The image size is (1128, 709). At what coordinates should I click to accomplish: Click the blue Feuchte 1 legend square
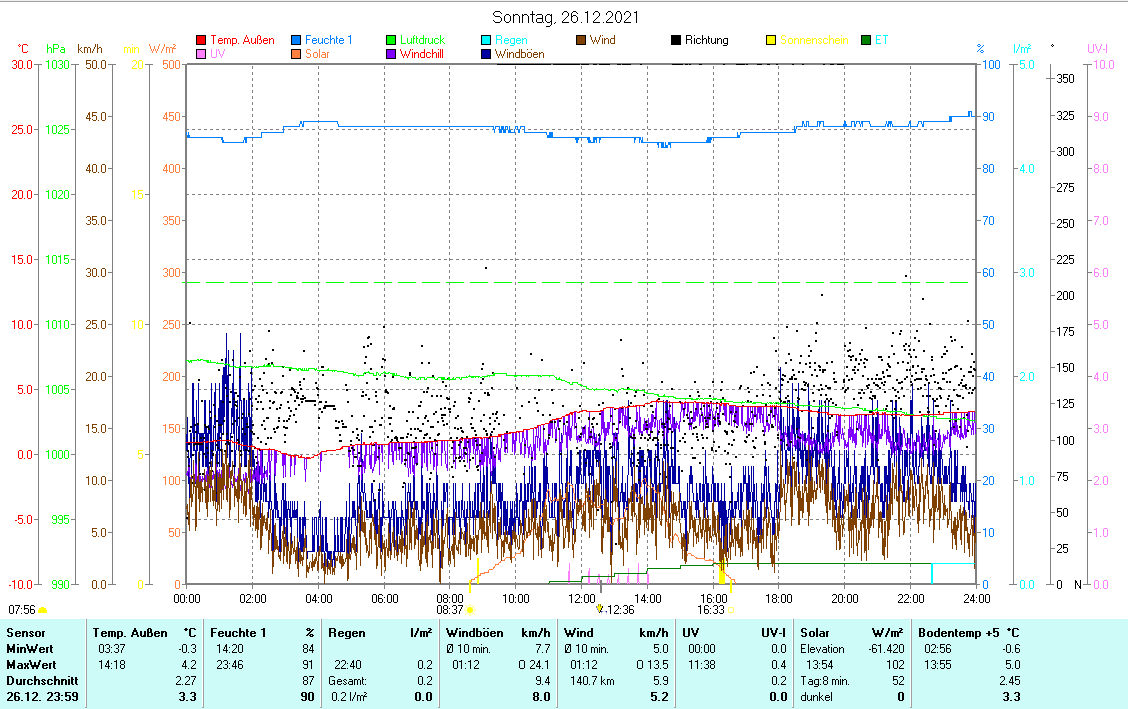[296, 41]
